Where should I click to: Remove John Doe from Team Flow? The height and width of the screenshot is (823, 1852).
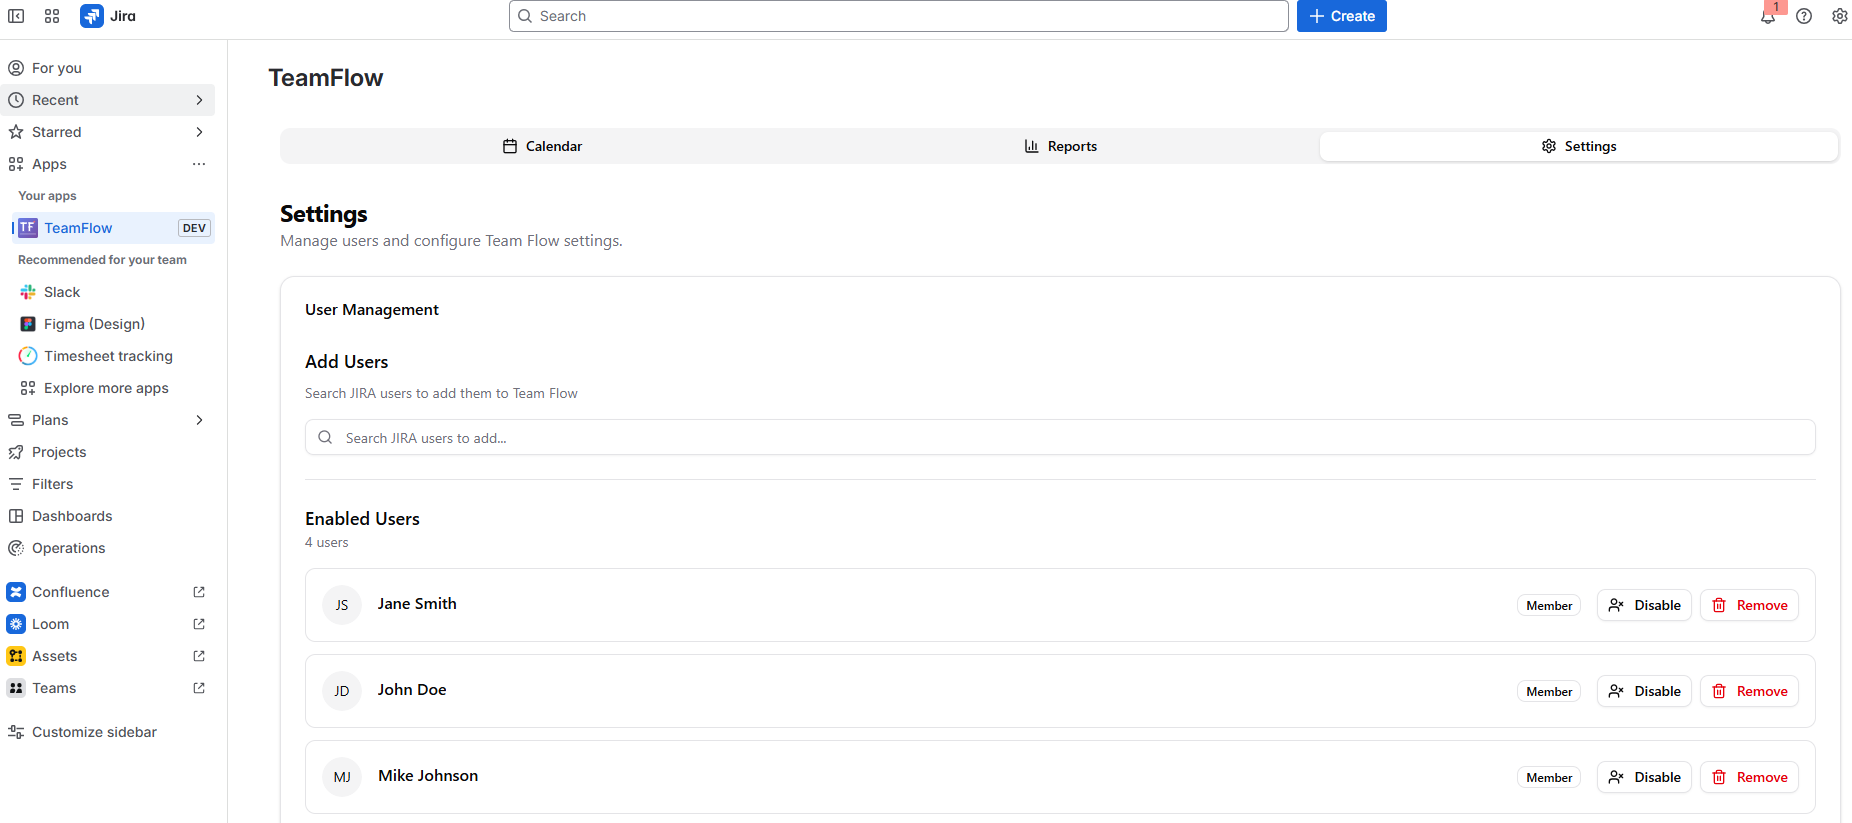click(x=1749, y=691)
